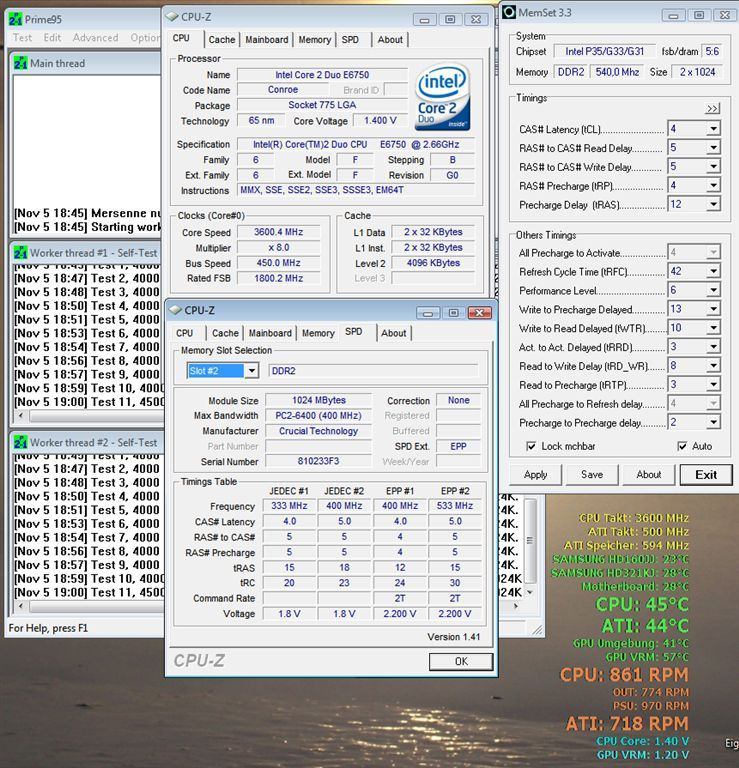This screenshot has height=768, width=739.
Task: Toggle the Lock mchbar checkbox
Action: tap(531, 446)
